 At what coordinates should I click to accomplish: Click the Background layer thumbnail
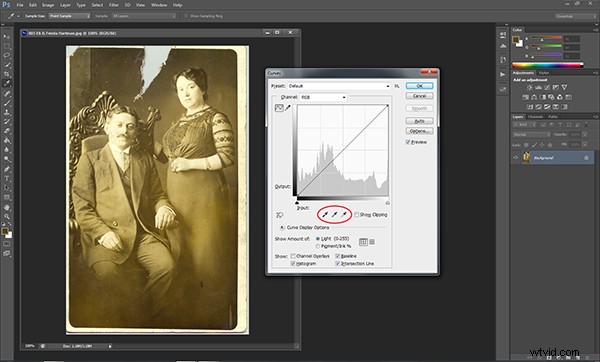click(x=527, y=157)
